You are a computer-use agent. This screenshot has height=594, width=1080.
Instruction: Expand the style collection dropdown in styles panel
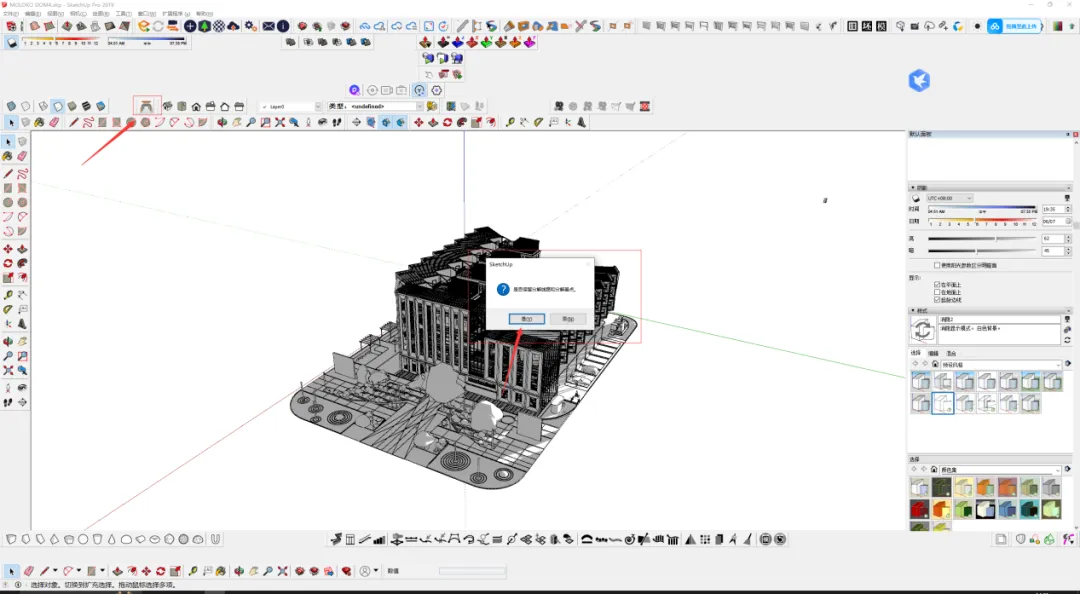(x=1001, y=365)
